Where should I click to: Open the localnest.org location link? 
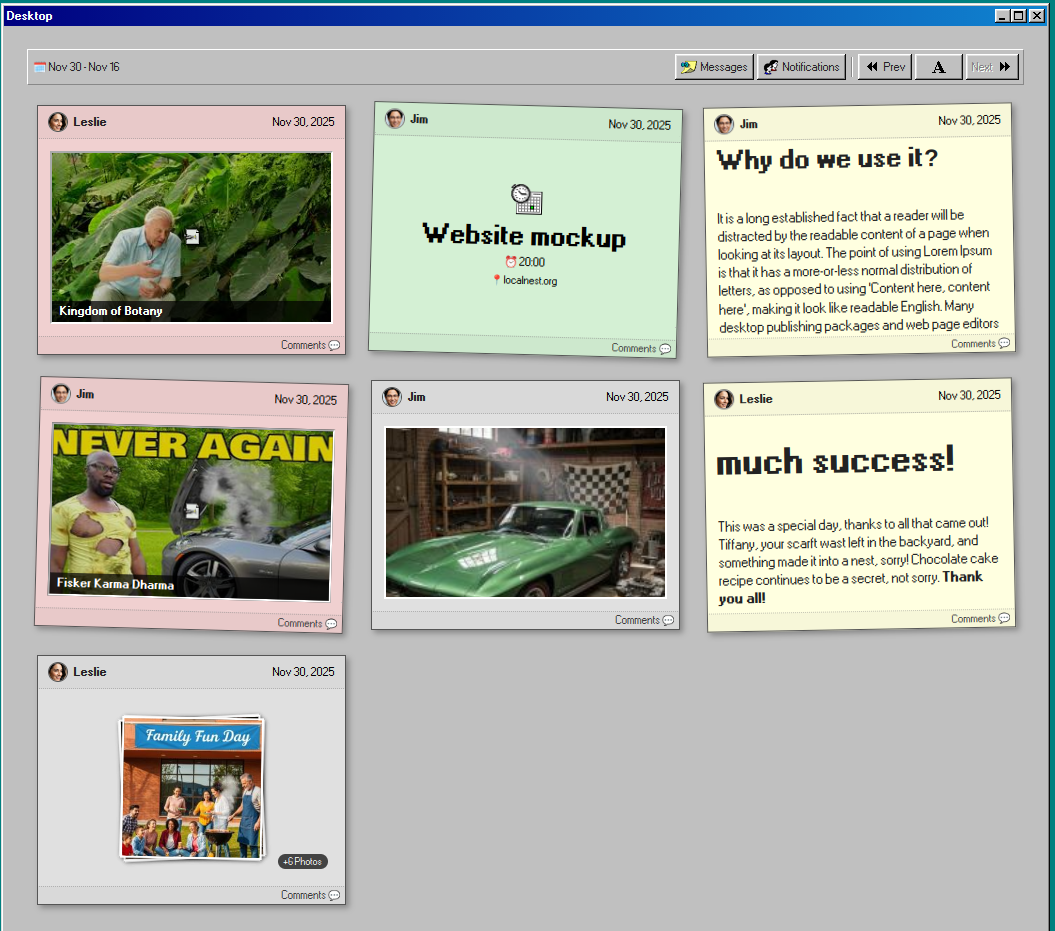(529, 281)
